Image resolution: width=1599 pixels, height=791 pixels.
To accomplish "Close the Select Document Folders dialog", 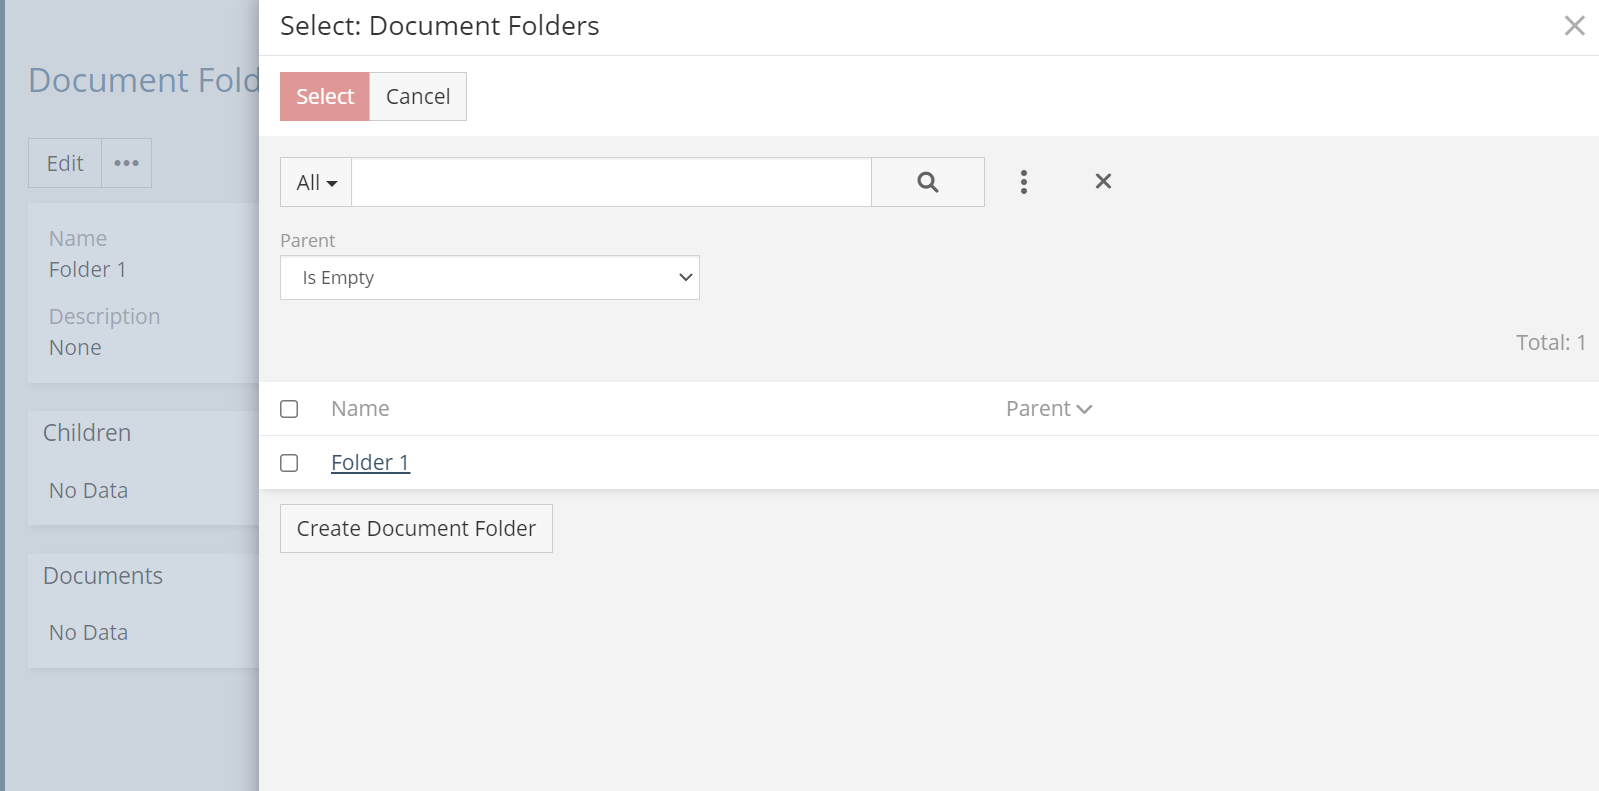I will pos(1574,25).
